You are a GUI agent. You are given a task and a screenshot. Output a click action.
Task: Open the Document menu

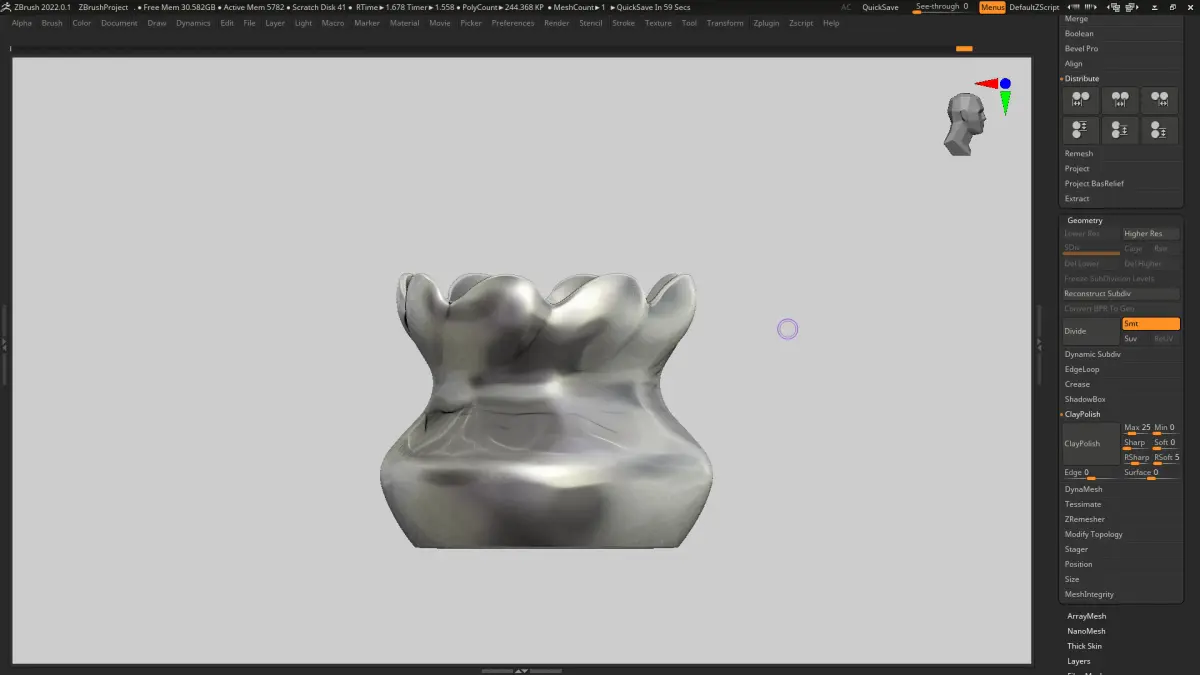(119, 23)
